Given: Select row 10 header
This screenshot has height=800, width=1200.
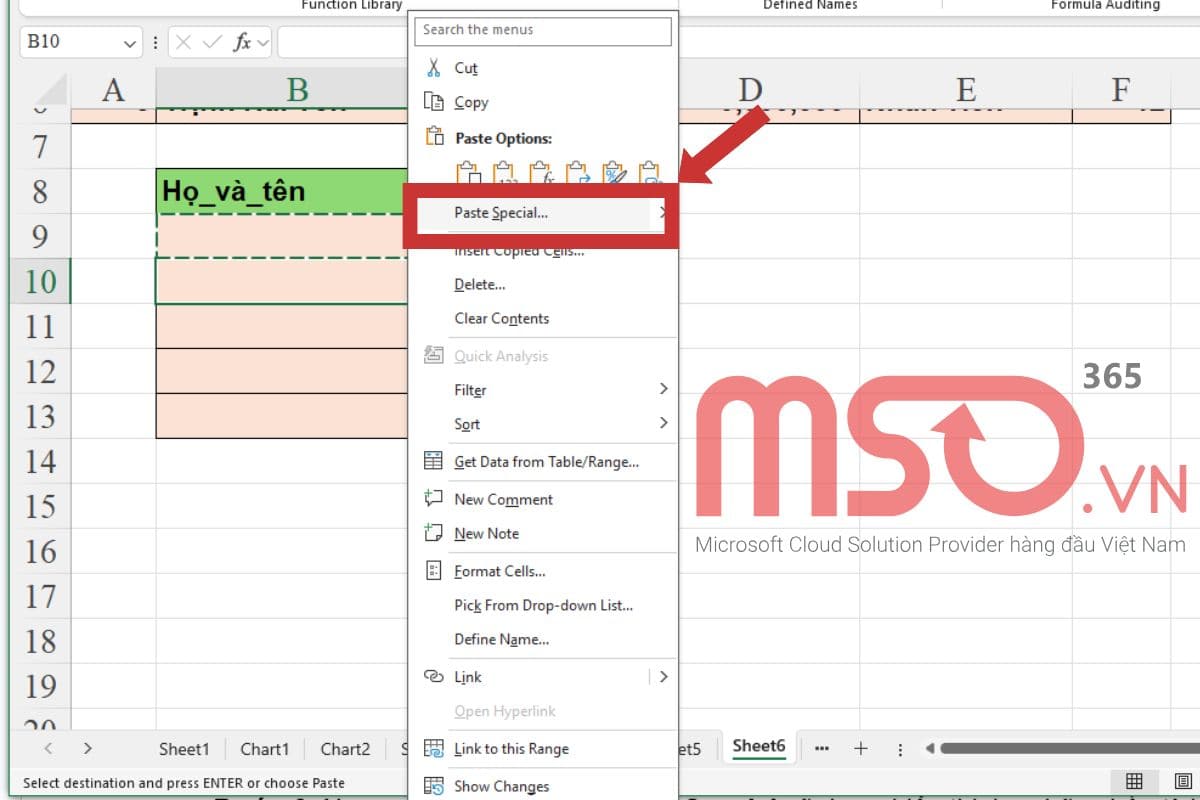Looking at the screenshot, I should point(40,281).
